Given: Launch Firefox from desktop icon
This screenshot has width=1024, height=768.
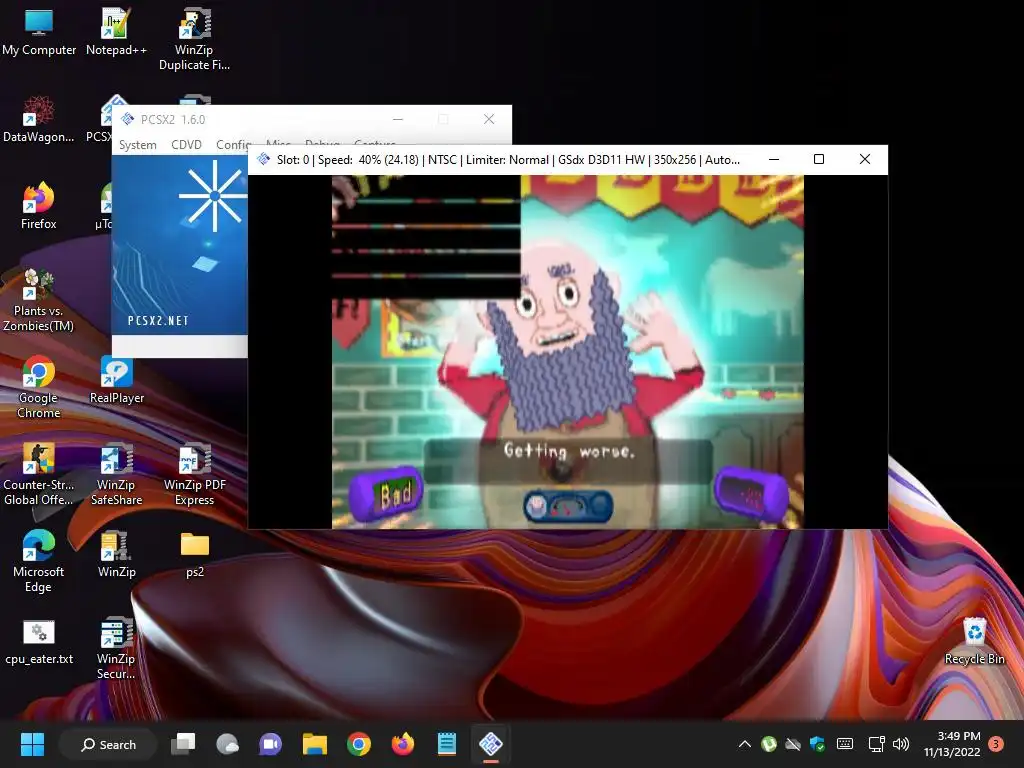Looking at the screenshot, I should click(39, 206).
